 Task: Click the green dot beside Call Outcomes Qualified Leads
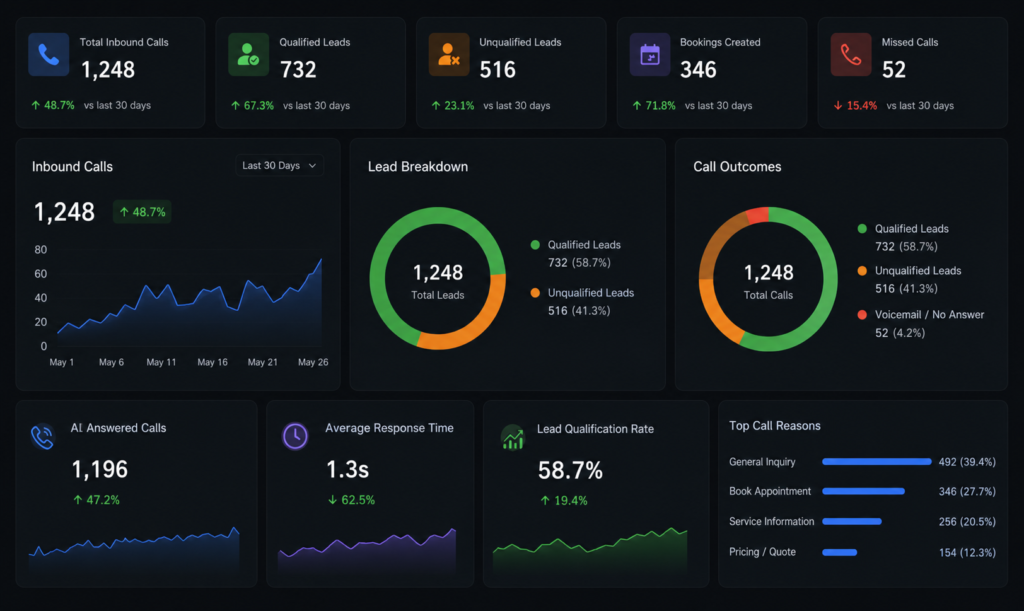(x=862, y=228)
